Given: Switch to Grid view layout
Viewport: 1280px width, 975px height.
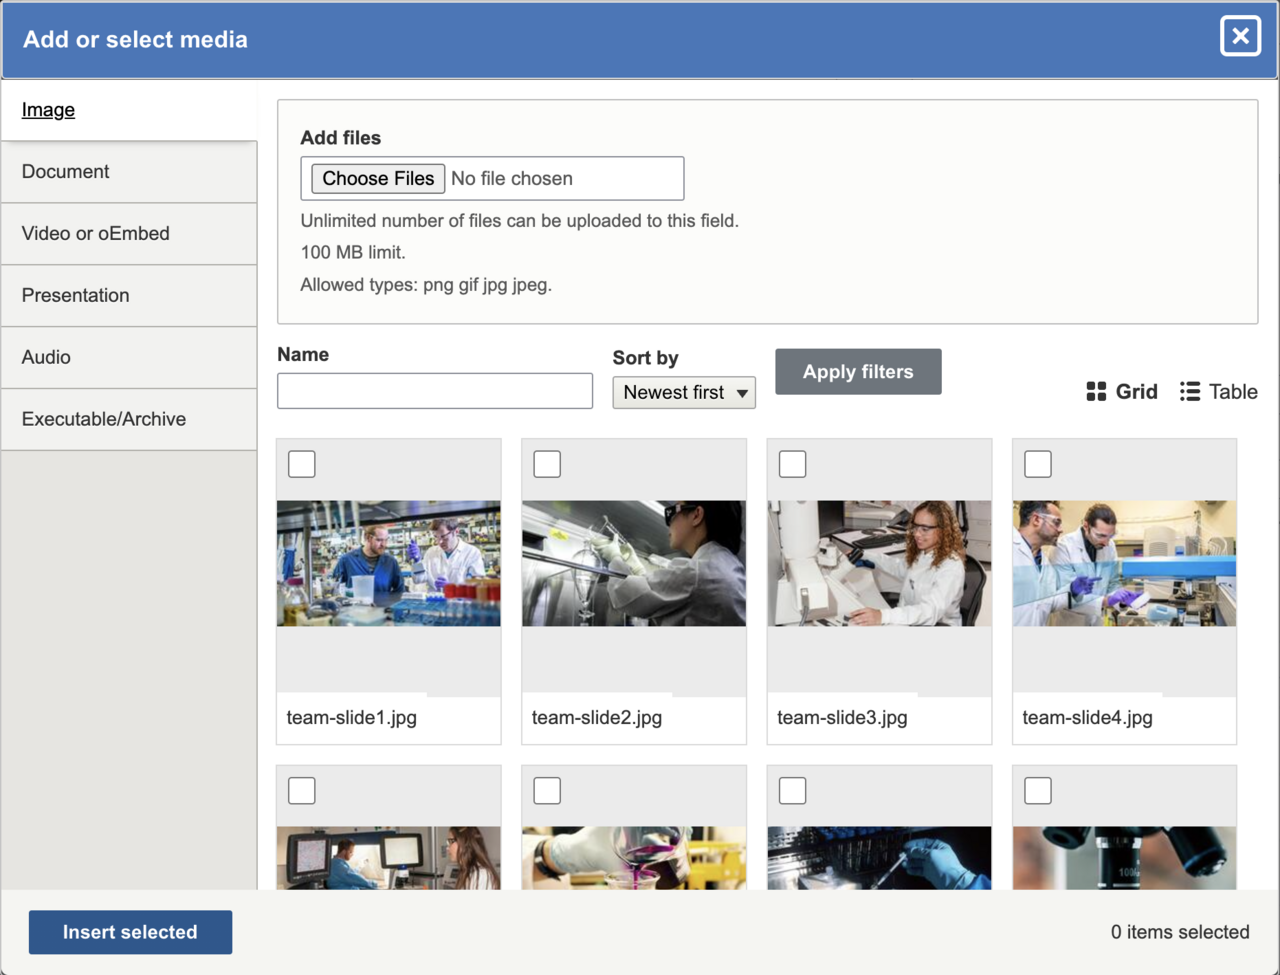Looking at the screenshot, I should [x=1121, y=391].
